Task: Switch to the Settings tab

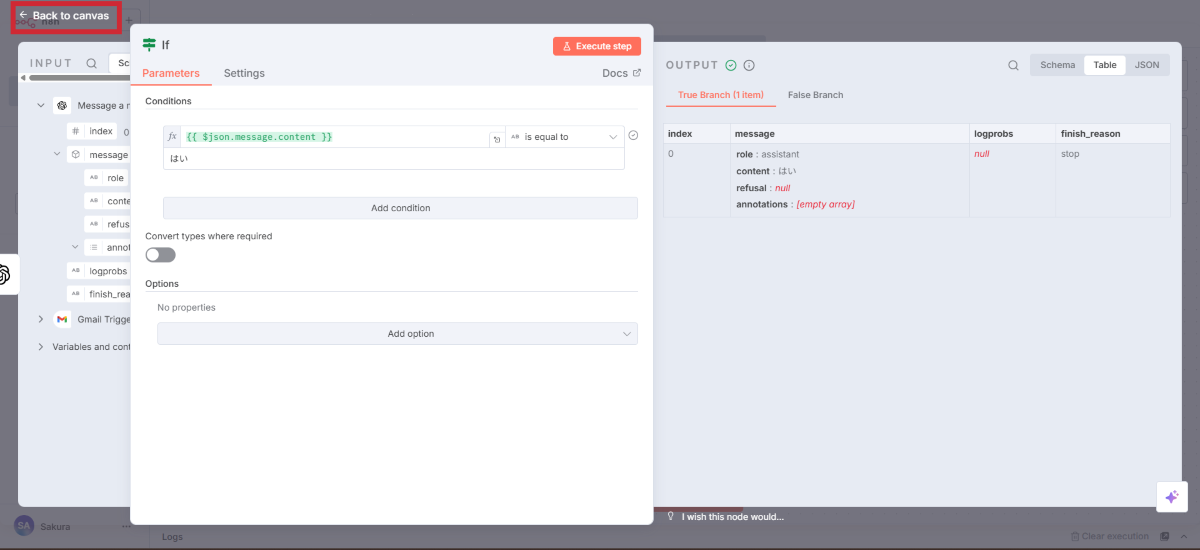Action: (244, 73)
